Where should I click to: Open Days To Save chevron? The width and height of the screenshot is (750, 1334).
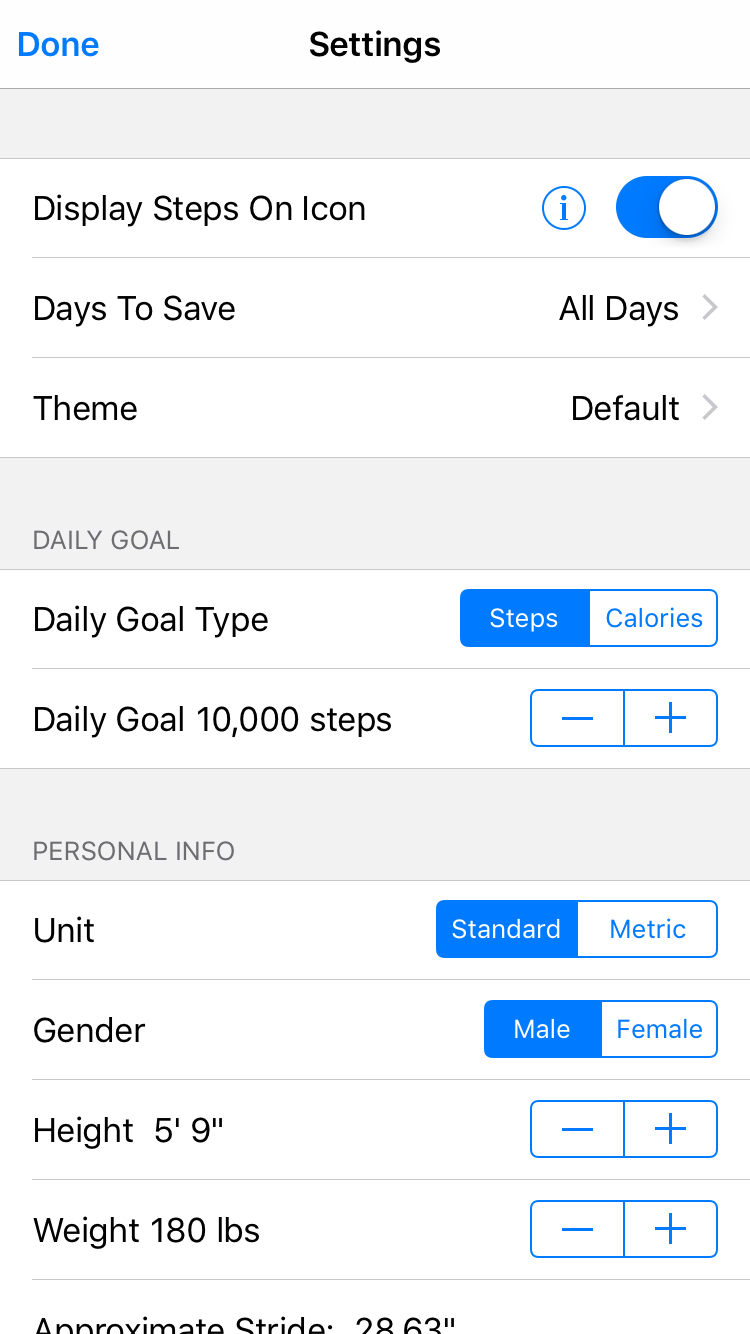(710, 308)
